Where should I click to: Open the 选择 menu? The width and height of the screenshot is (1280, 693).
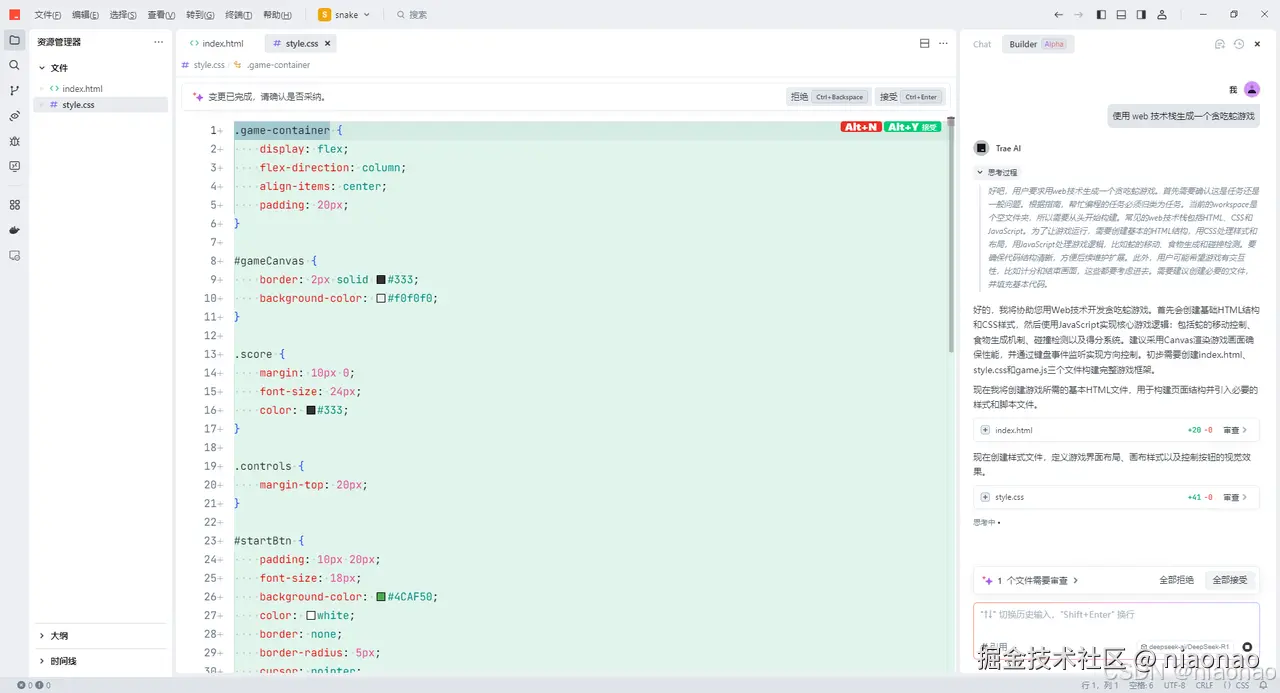(x=123, y=15)
